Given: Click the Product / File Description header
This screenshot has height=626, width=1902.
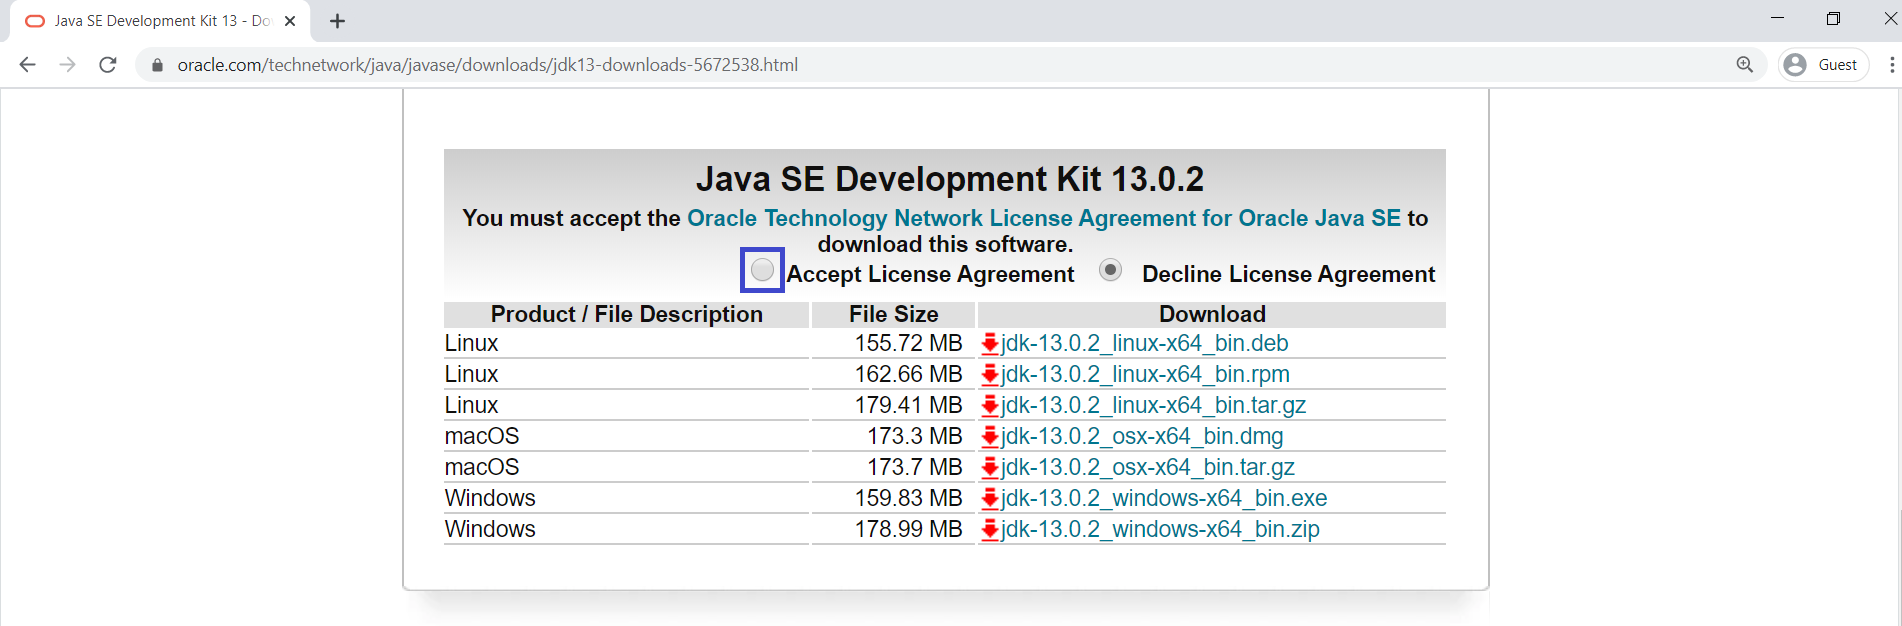Looking at the screenshot, I should [x=626, y=314].
